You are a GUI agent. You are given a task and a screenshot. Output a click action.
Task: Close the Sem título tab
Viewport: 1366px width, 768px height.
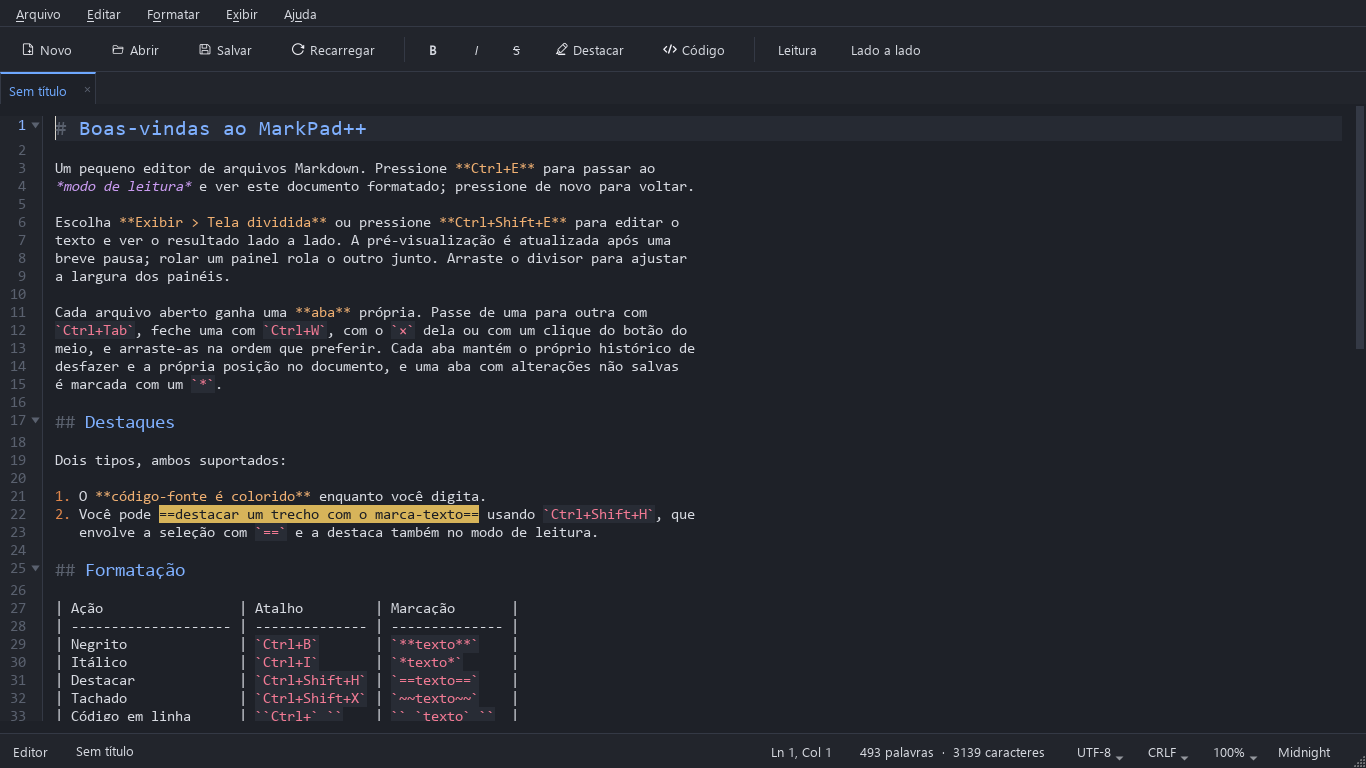[x=87, y=90]
